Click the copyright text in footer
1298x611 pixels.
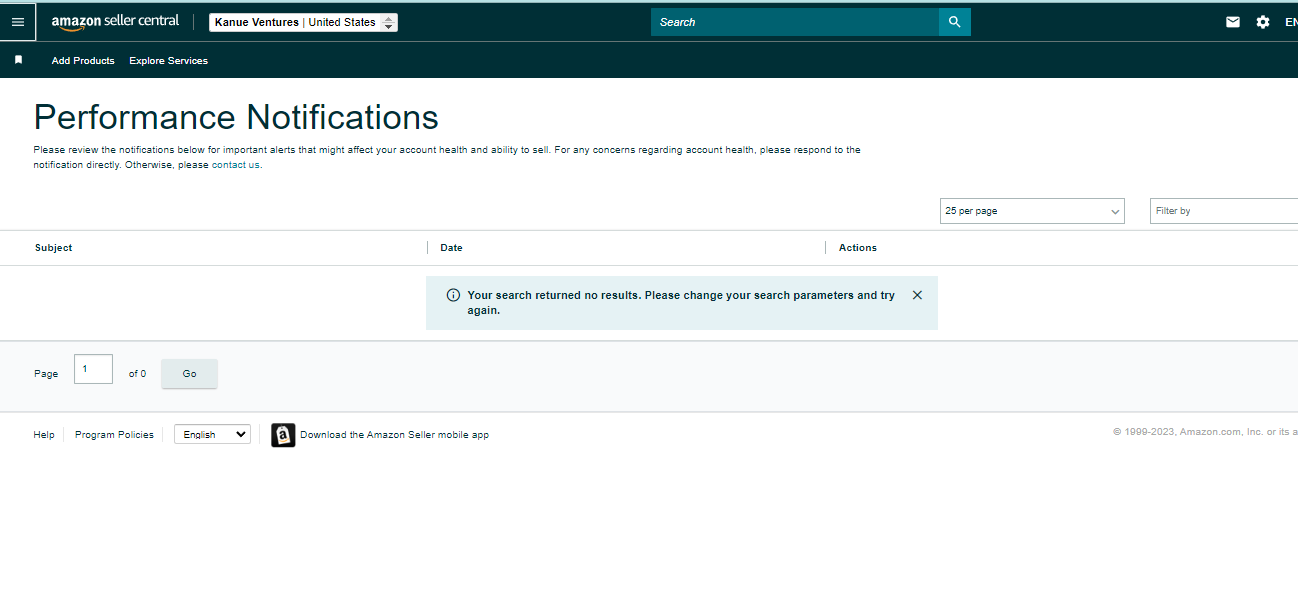[1205, 432]
